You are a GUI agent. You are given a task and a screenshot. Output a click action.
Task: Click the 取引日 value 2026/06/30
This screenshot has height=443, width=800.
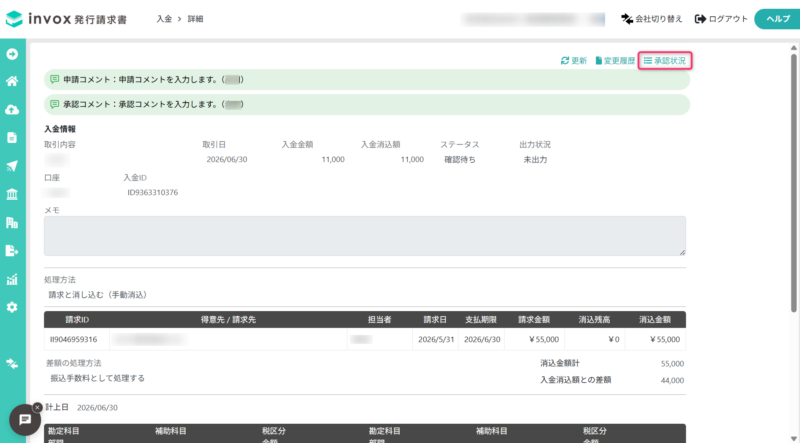pos(227,159)
